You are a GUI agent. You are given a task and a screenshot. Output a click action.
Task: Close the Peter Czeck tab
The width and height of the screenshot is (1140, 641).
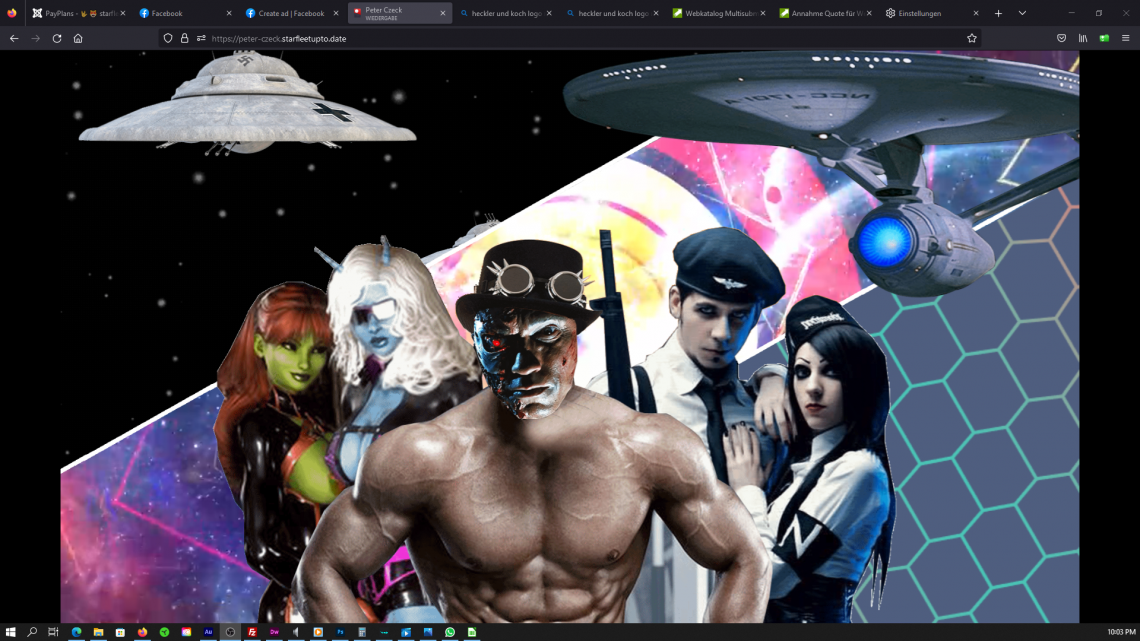[443, 13]
